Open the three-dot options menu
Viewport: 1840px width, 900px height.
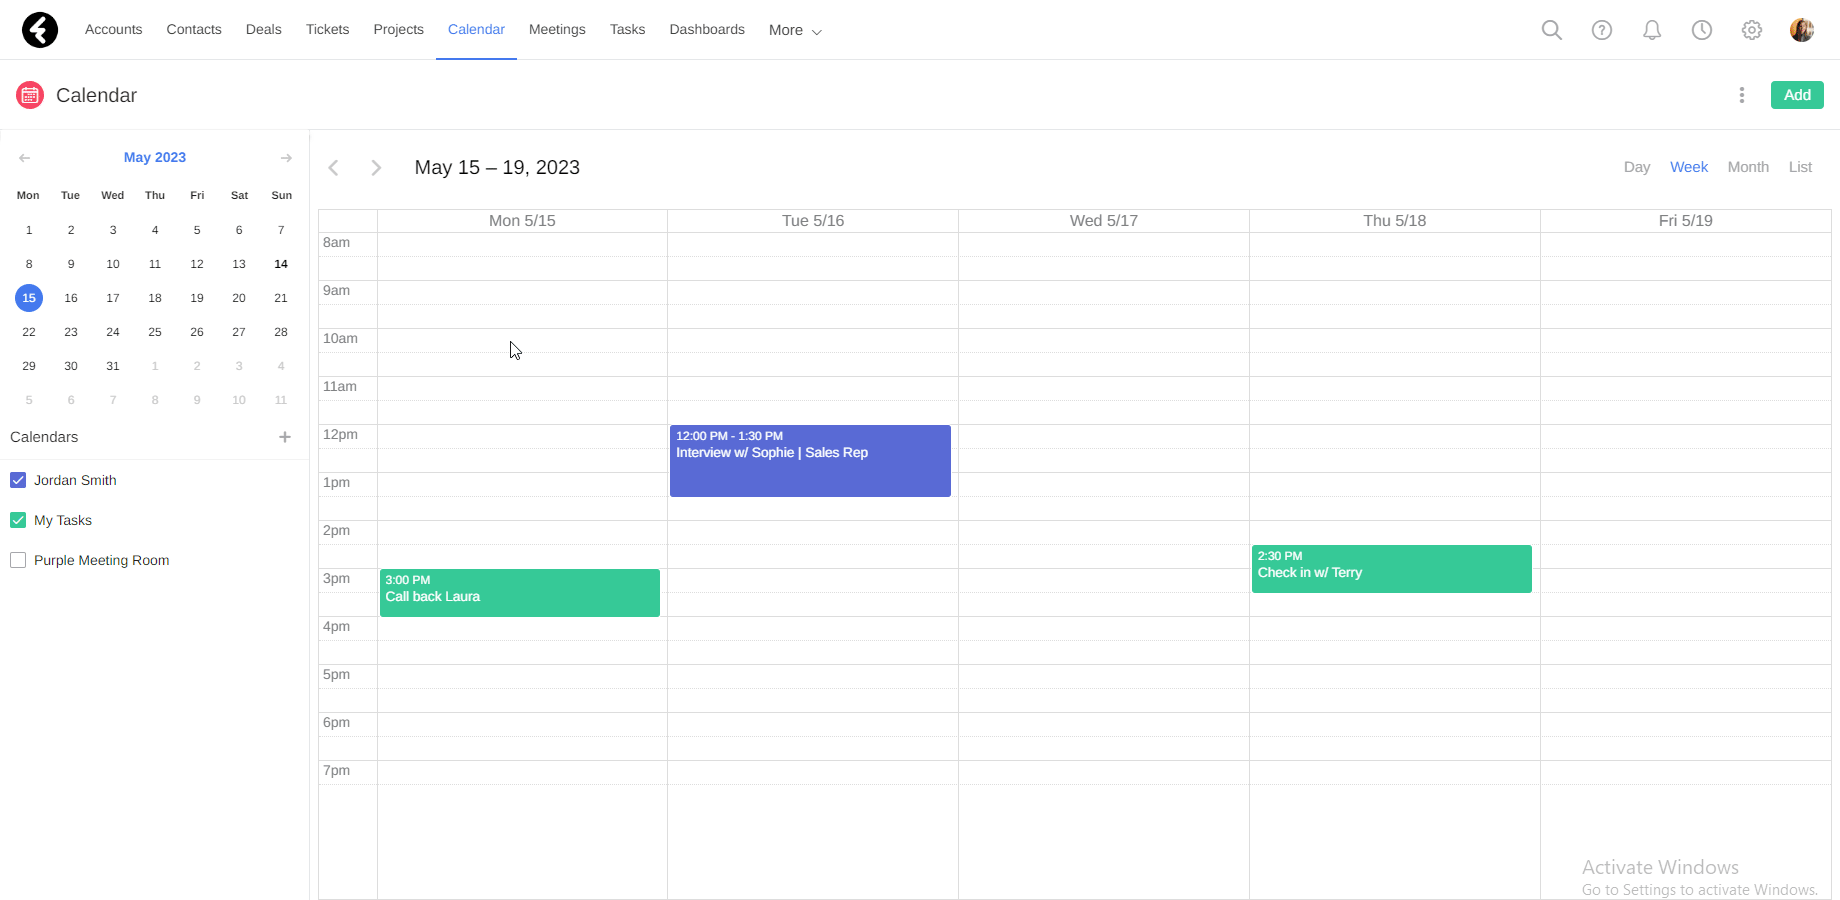(1742, 95)
